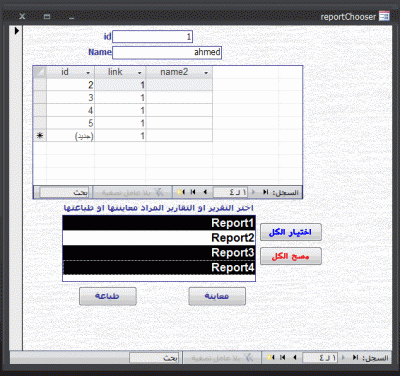The width and height of the screenshot is (400, 376).
Task: Click the previous-record arrow in the main form bottom navigator
Action: (x=343, y=358)
